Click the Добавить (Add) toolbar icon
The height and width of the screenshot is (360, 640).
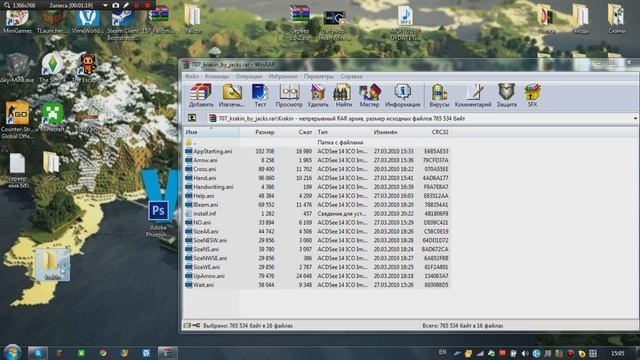click(201, 95)
